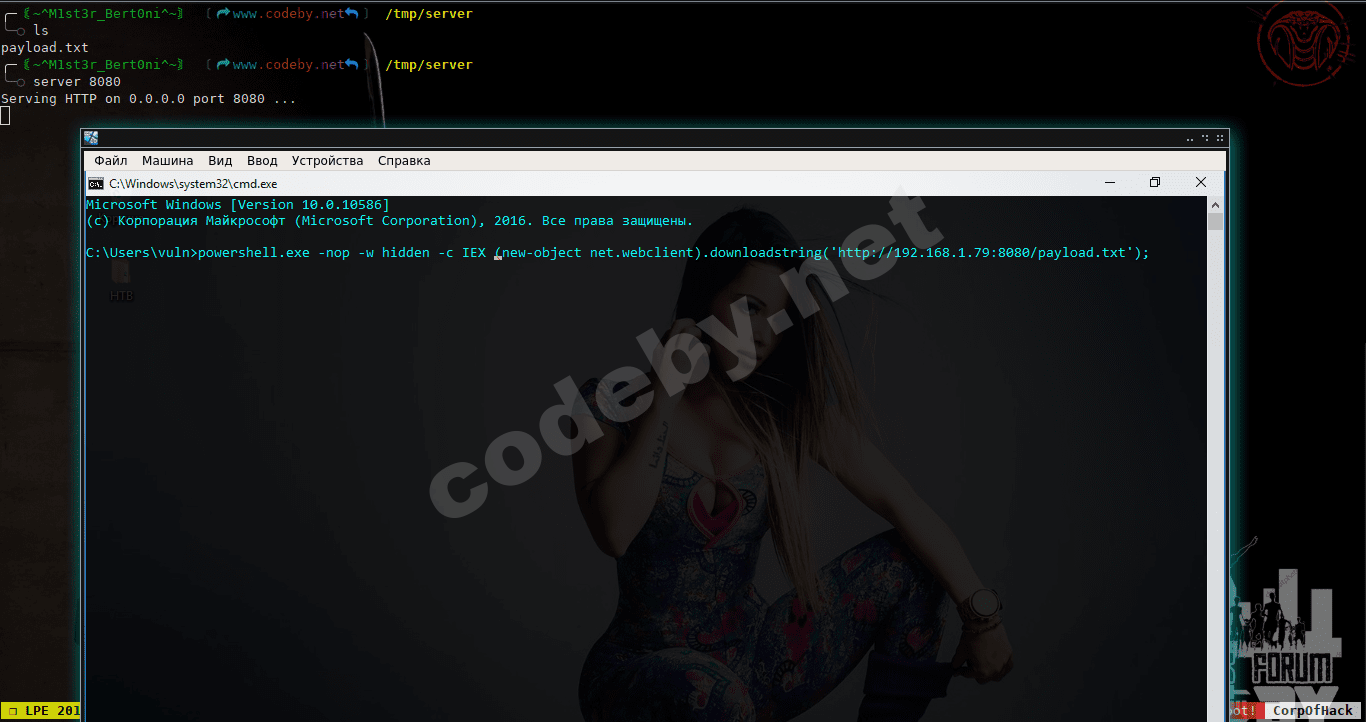Click the Корпорация Майкрософт copyright line
Viewport: 1366px width, 722px height.
390,221
